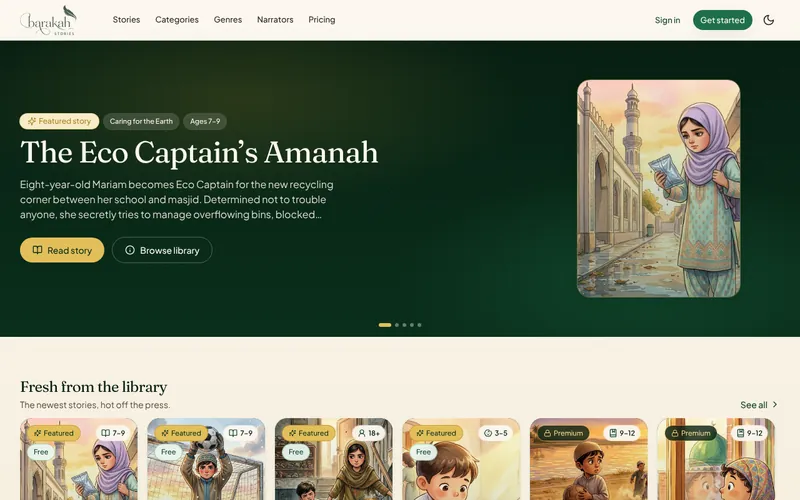The image size is (800, 500).
Task: Click the See all link
Action: (x=754, y=405)
